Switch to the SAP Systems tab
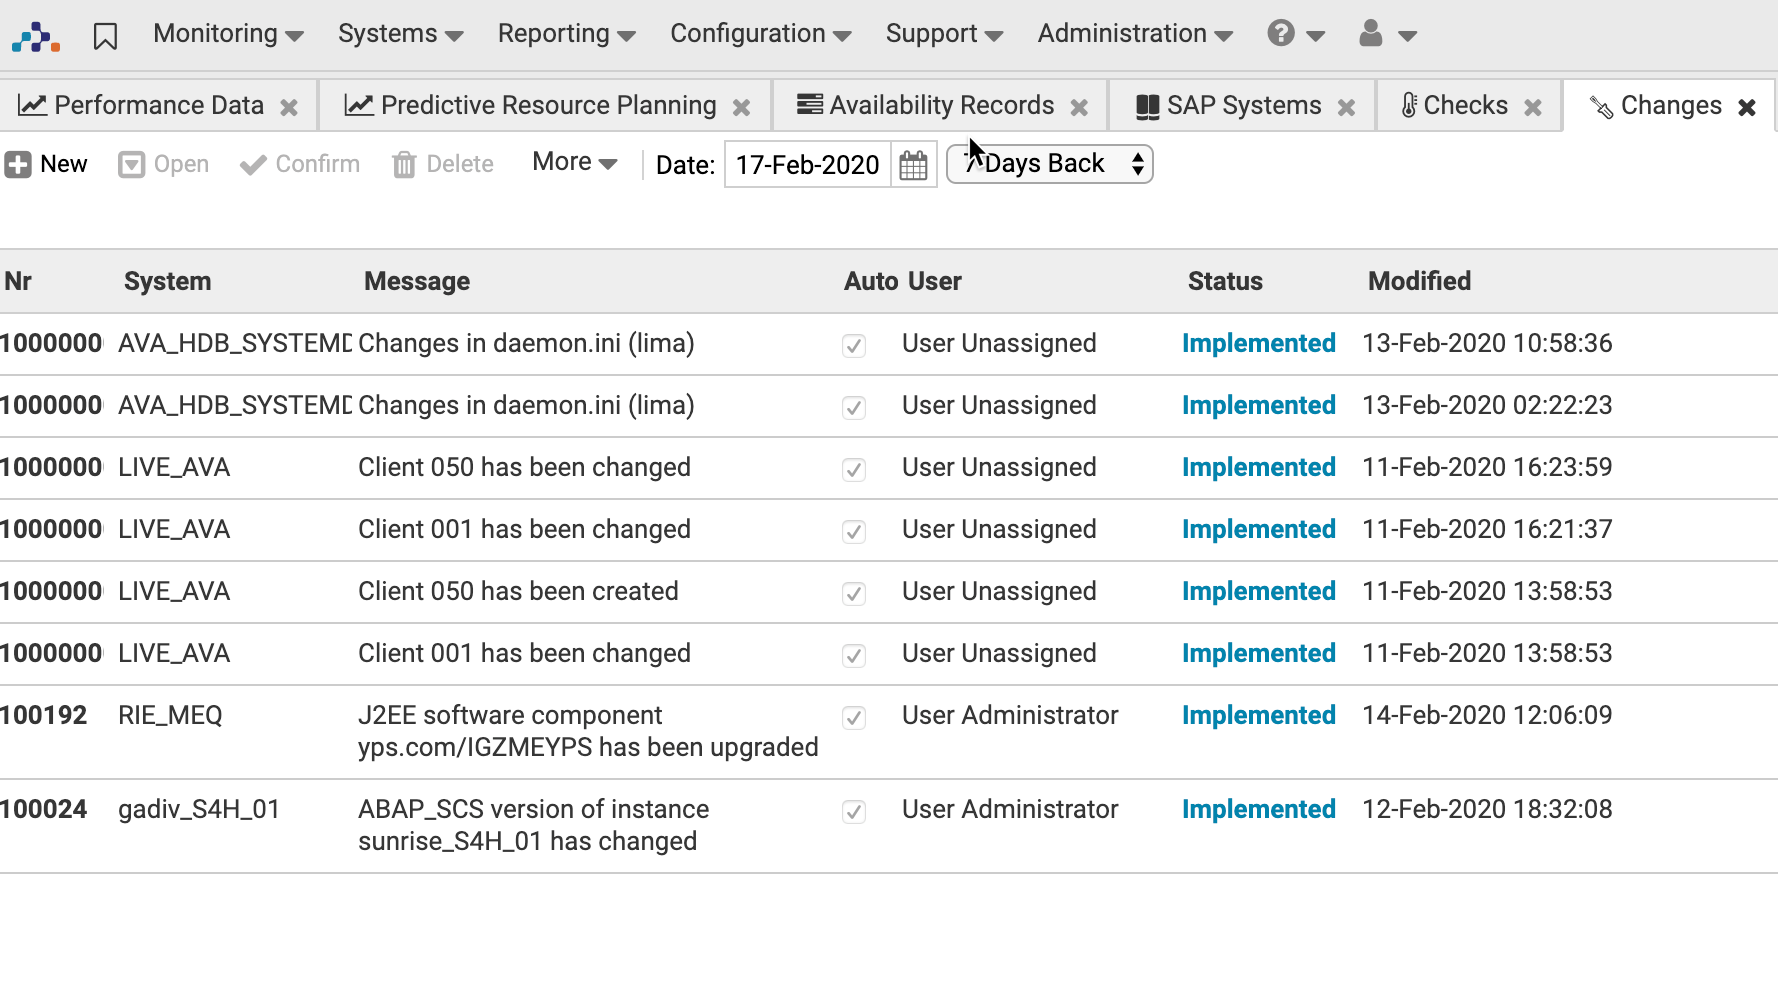The image size is (1778, 1006). 1243,105
